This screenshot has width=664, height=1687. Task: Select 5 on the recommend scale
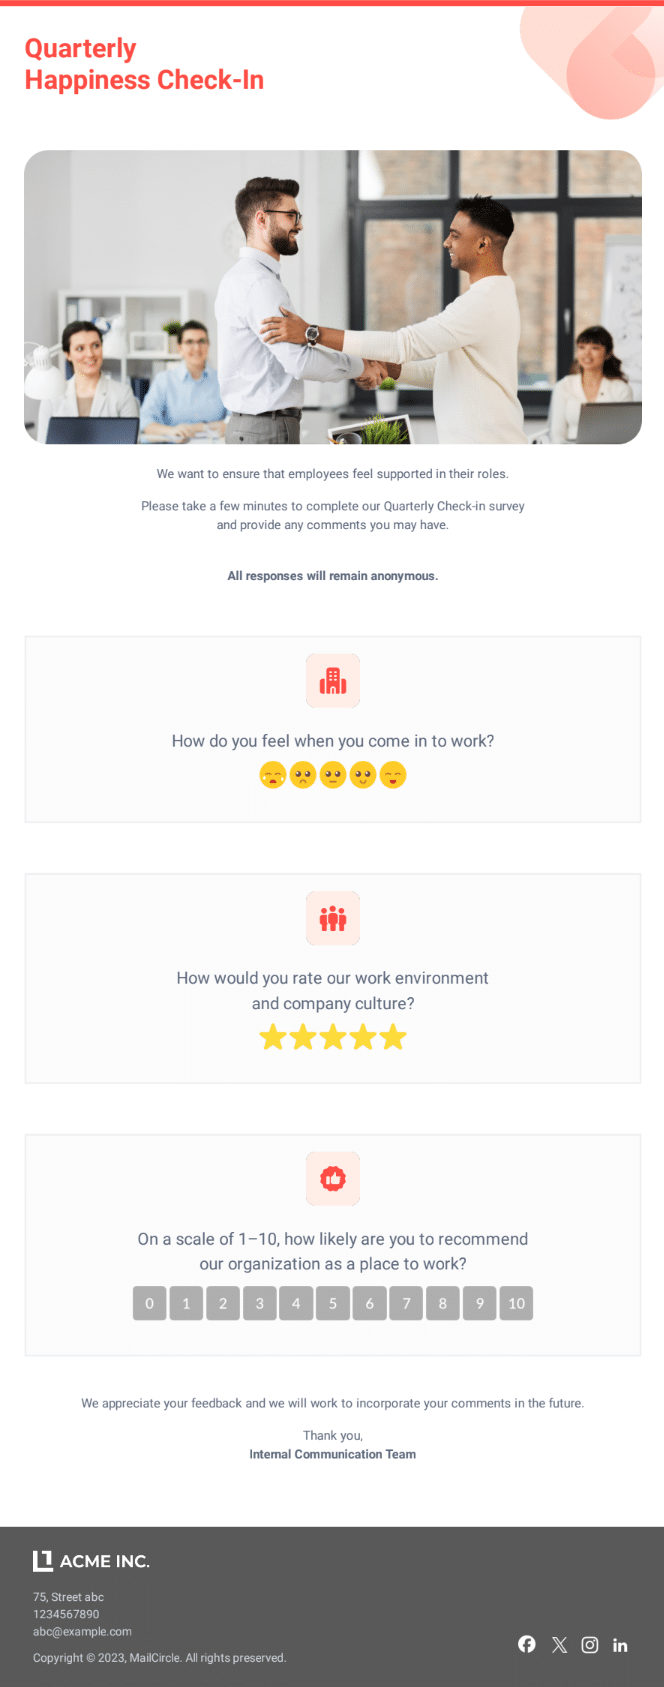pos(333,1303)
